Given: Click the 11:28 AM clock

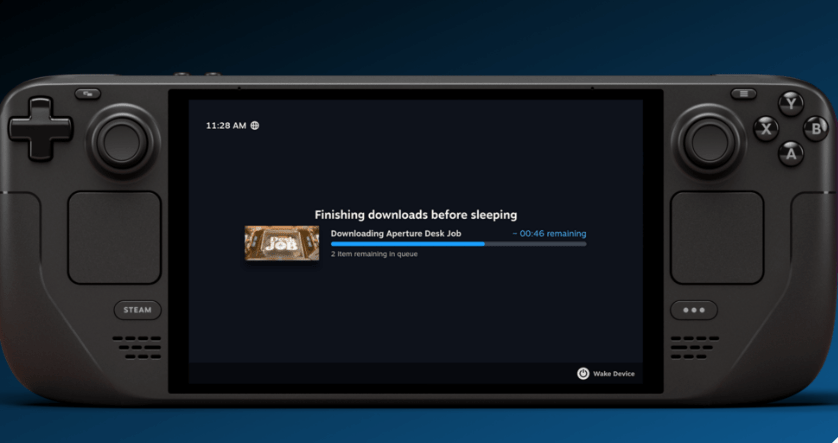Looking at the screenshot, I should [x=225, y=126].
